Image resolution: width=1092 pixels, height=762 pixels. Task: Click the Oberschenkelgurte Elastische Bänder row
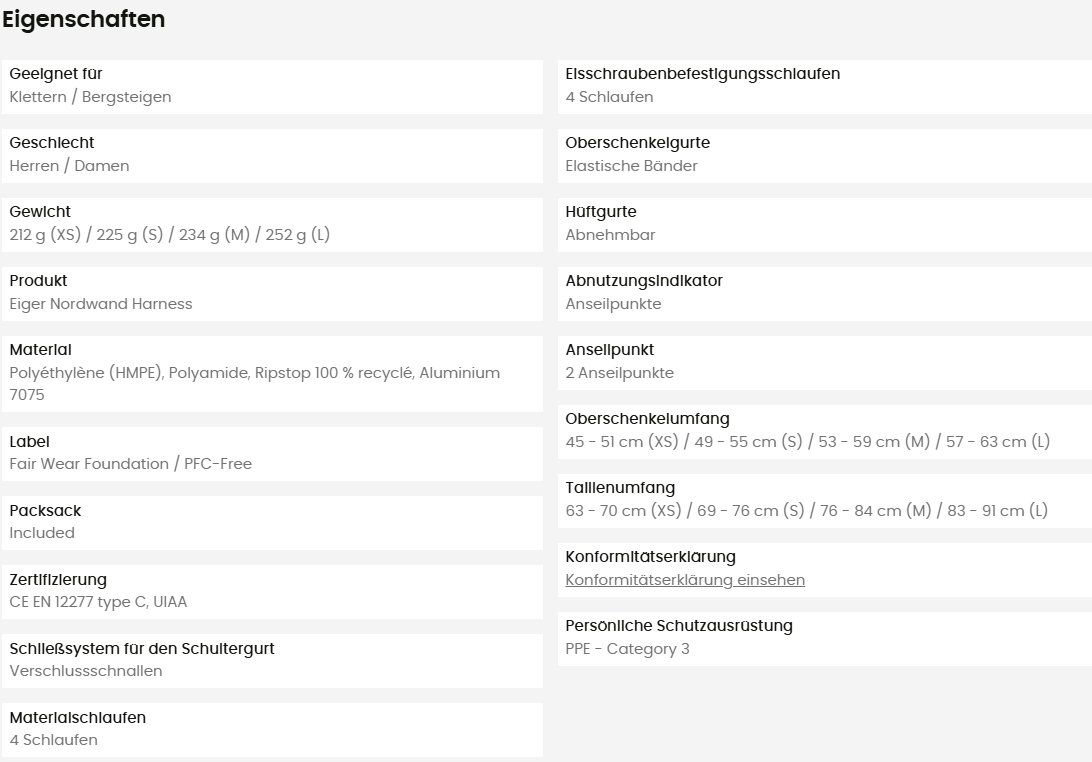(x=825, y=156)
